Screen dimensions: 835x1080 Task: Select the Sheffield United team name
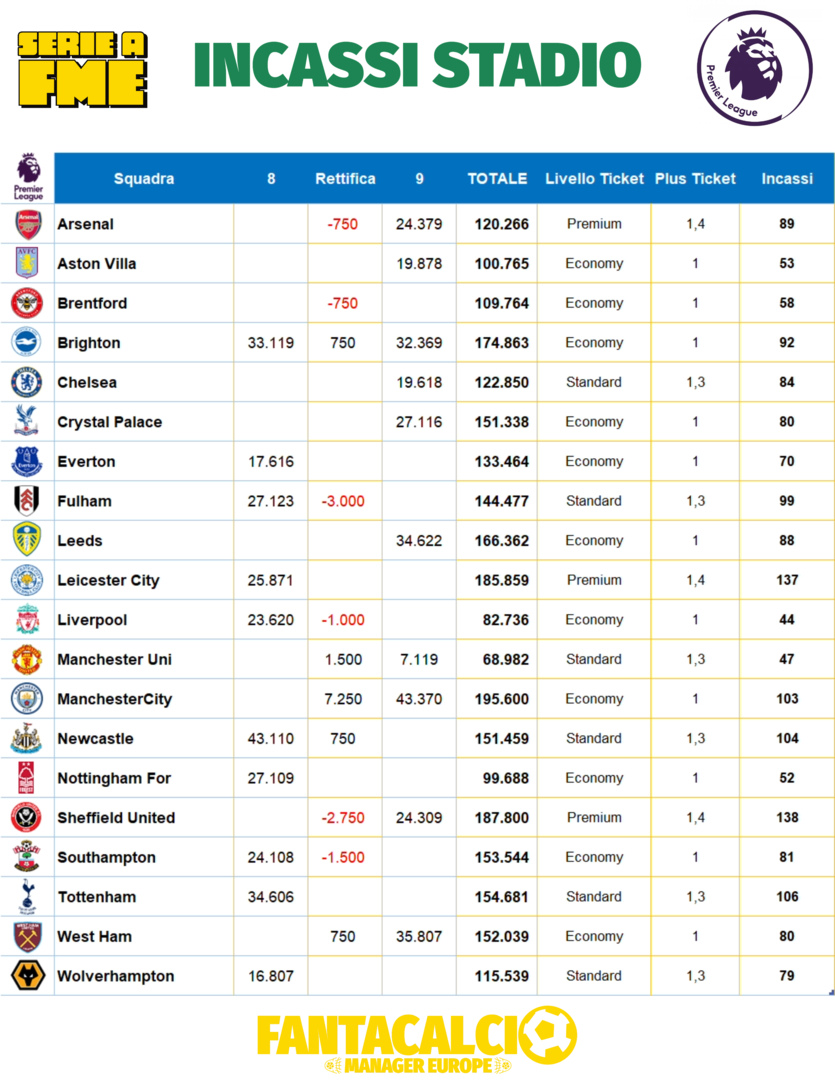pos(116,818)
